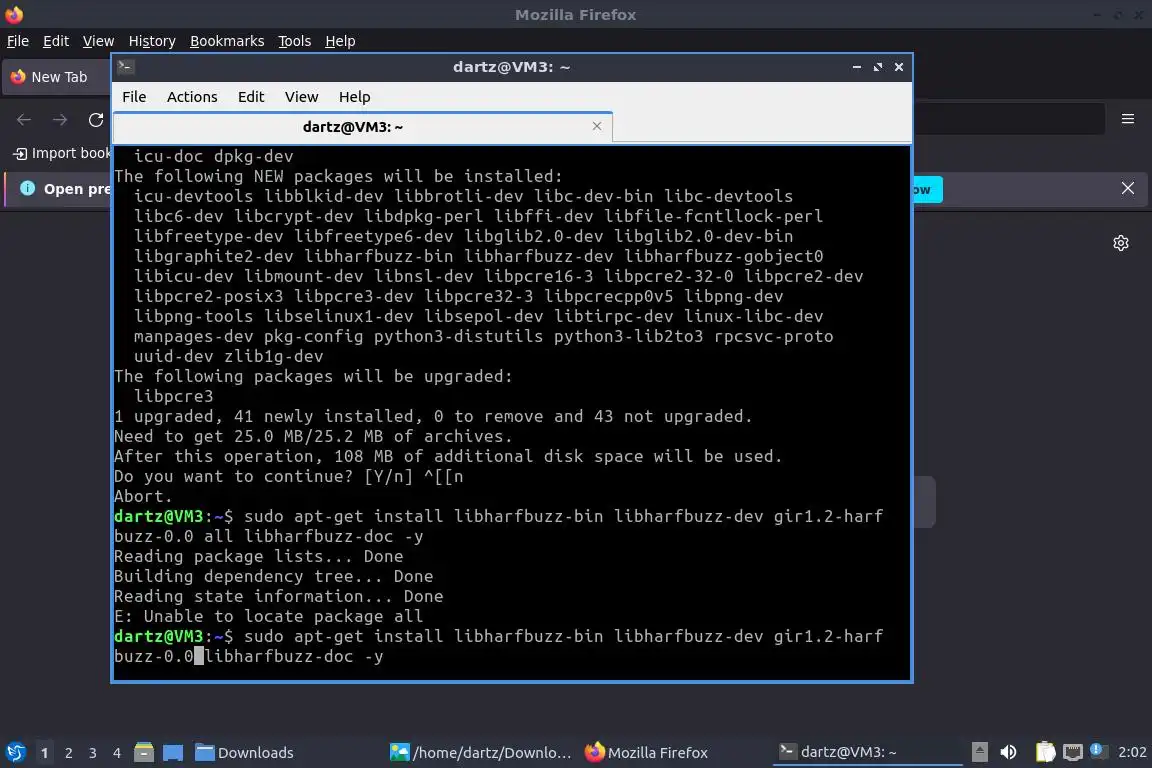Click show desktop icon in taskbar
Viewport: 1152px width, 768px height.
click(x=173, y=752)
